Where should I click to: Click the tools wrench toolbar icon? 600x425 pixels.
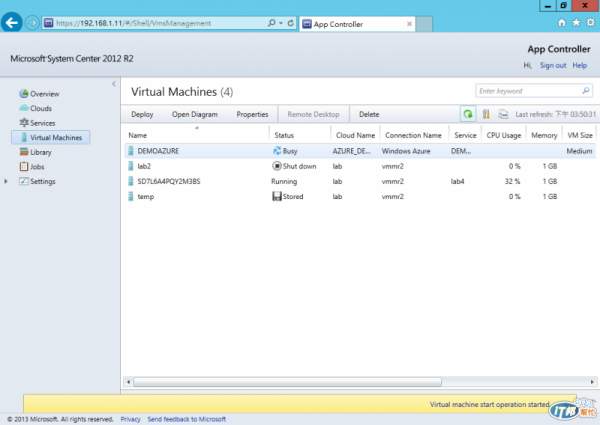tap(486, 114)
